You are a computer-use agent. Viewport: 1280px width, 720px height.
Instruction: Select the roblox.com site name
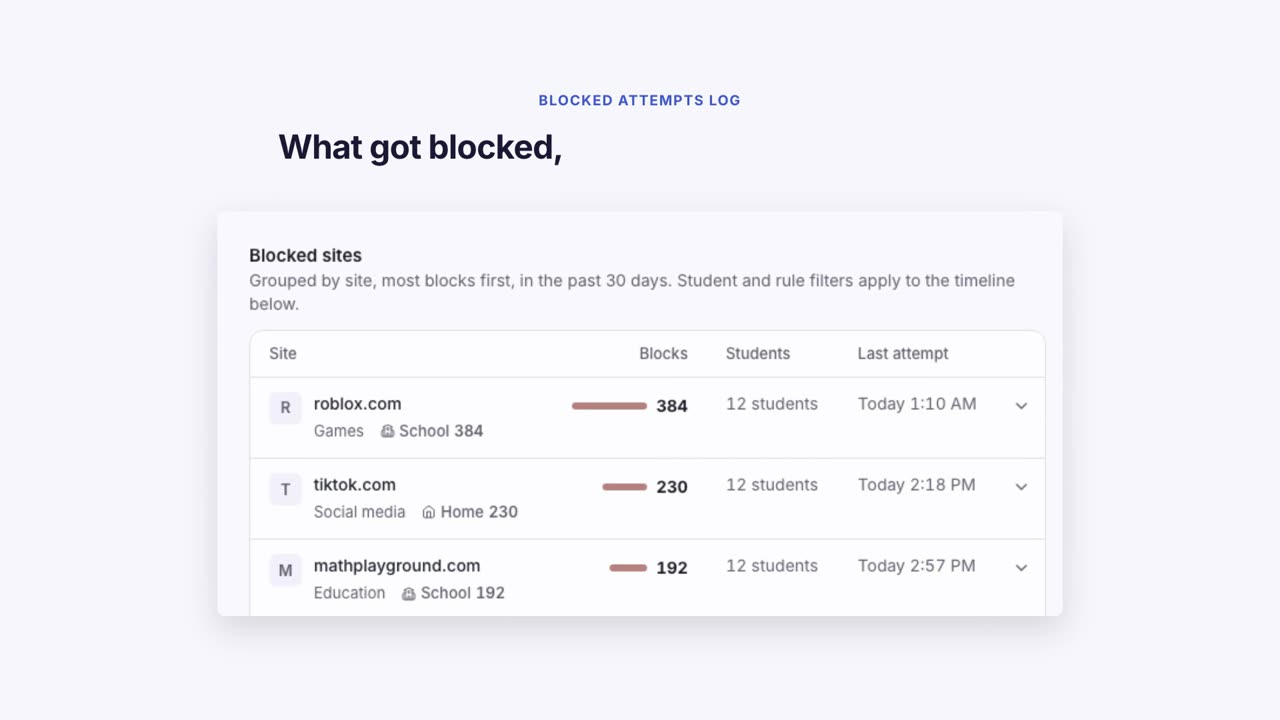point(358,404)
